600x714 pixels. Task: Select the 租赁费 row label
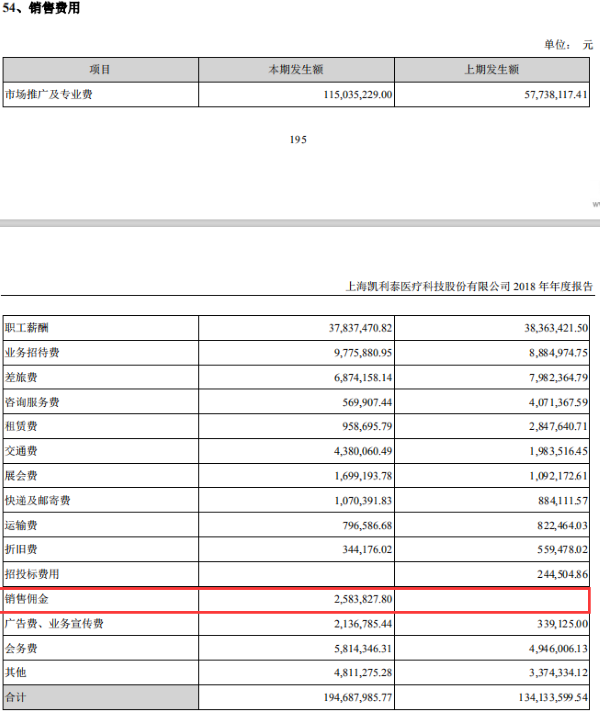21,427
